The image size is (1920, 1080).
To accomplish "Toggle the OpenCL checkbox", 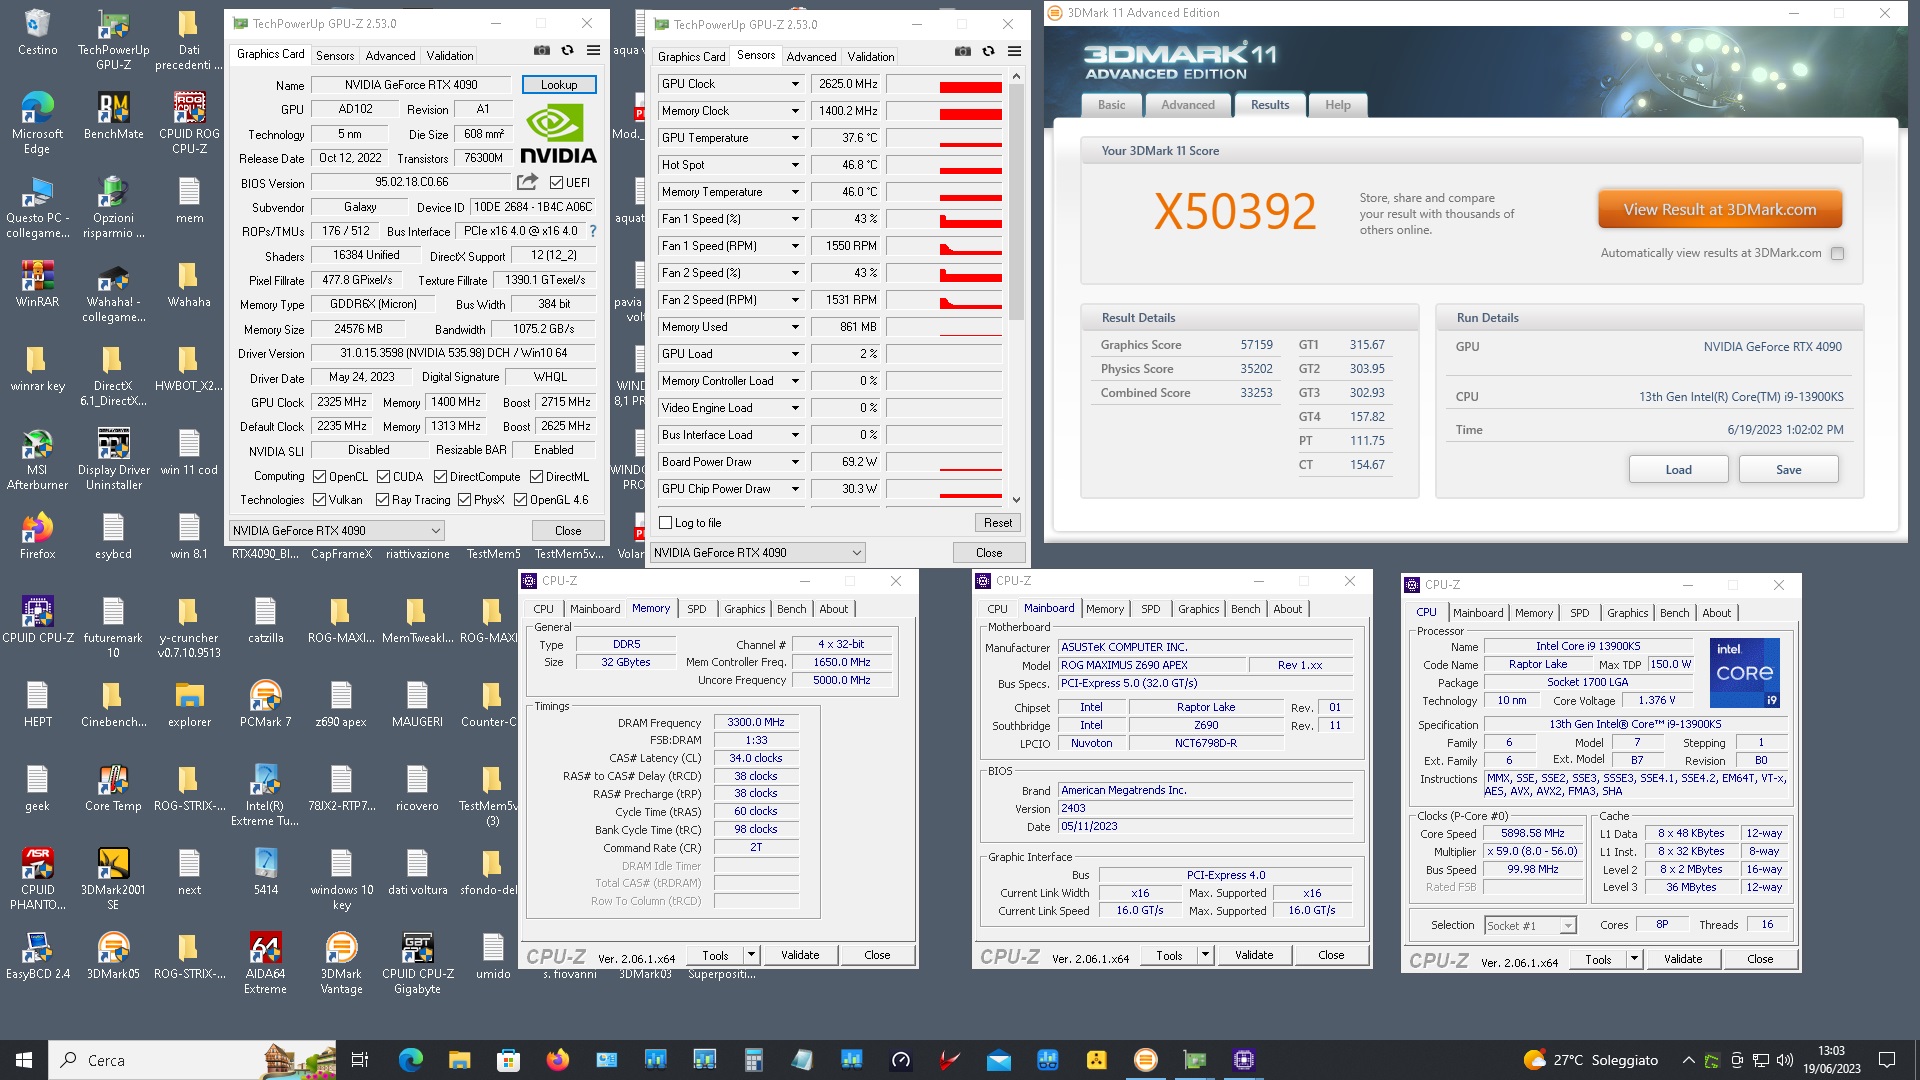I will [x=319, y=477].
